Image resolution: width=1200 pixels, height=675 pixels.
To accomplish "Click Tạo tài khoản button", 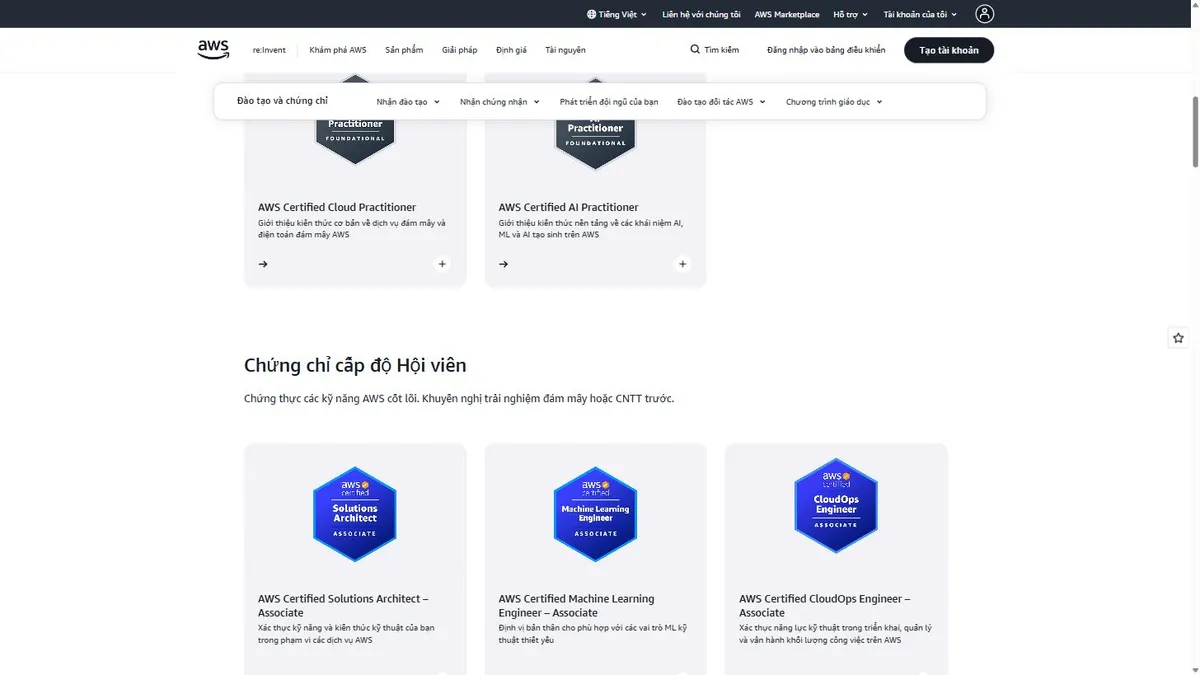I will point(949,50).
